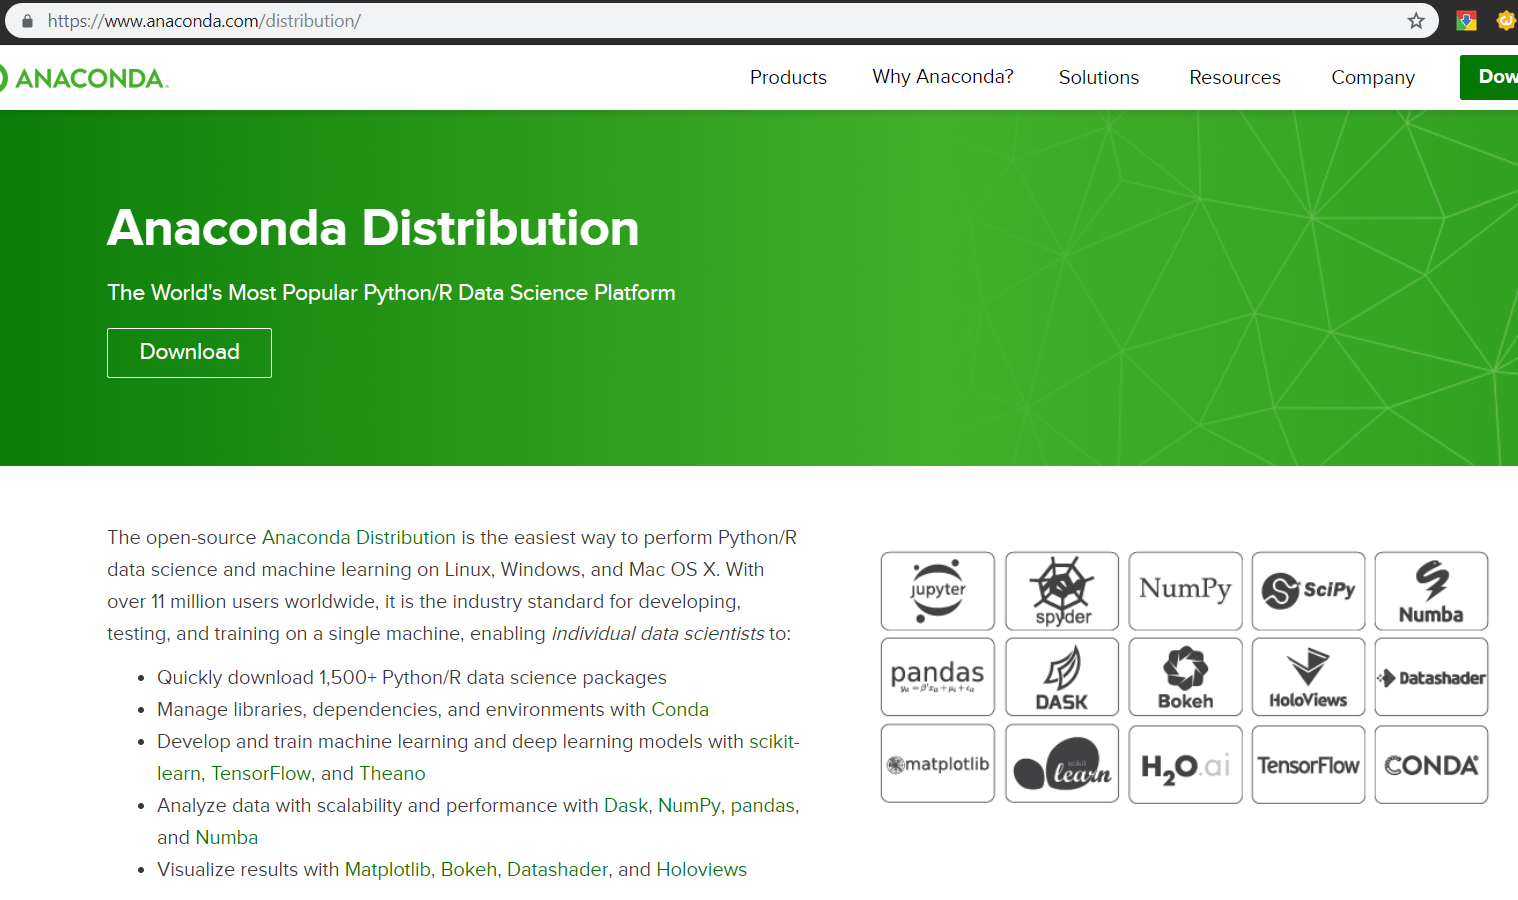Click the green Download button in navbar

pos(1489,77)
